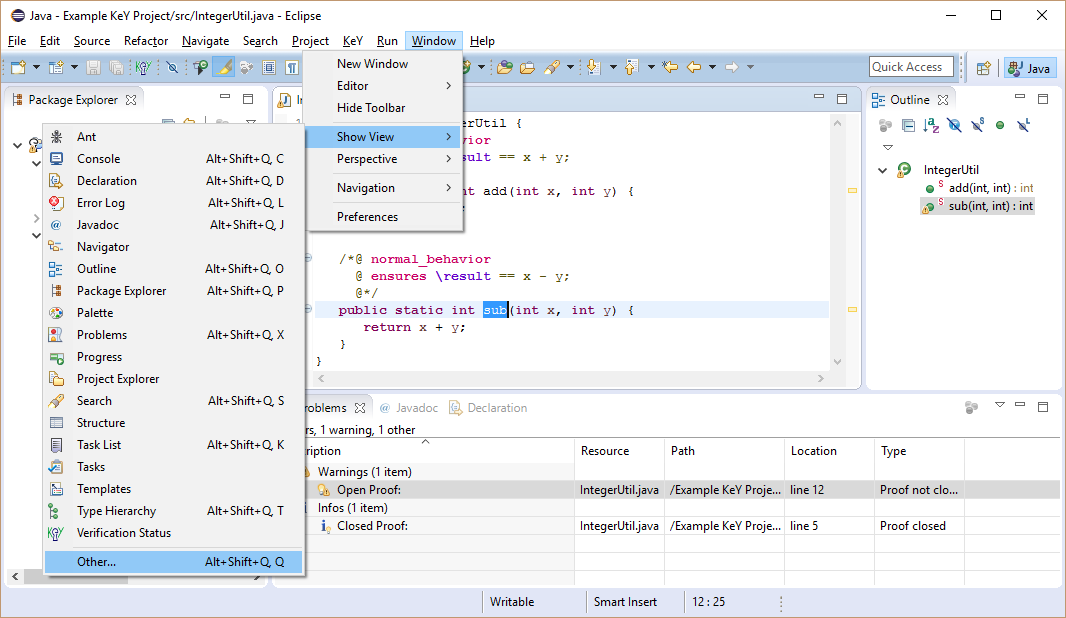Screen dimensions: 1066x618
Task: Click the Next Annotation toolbar icon
Action: [x=594, y=67]
